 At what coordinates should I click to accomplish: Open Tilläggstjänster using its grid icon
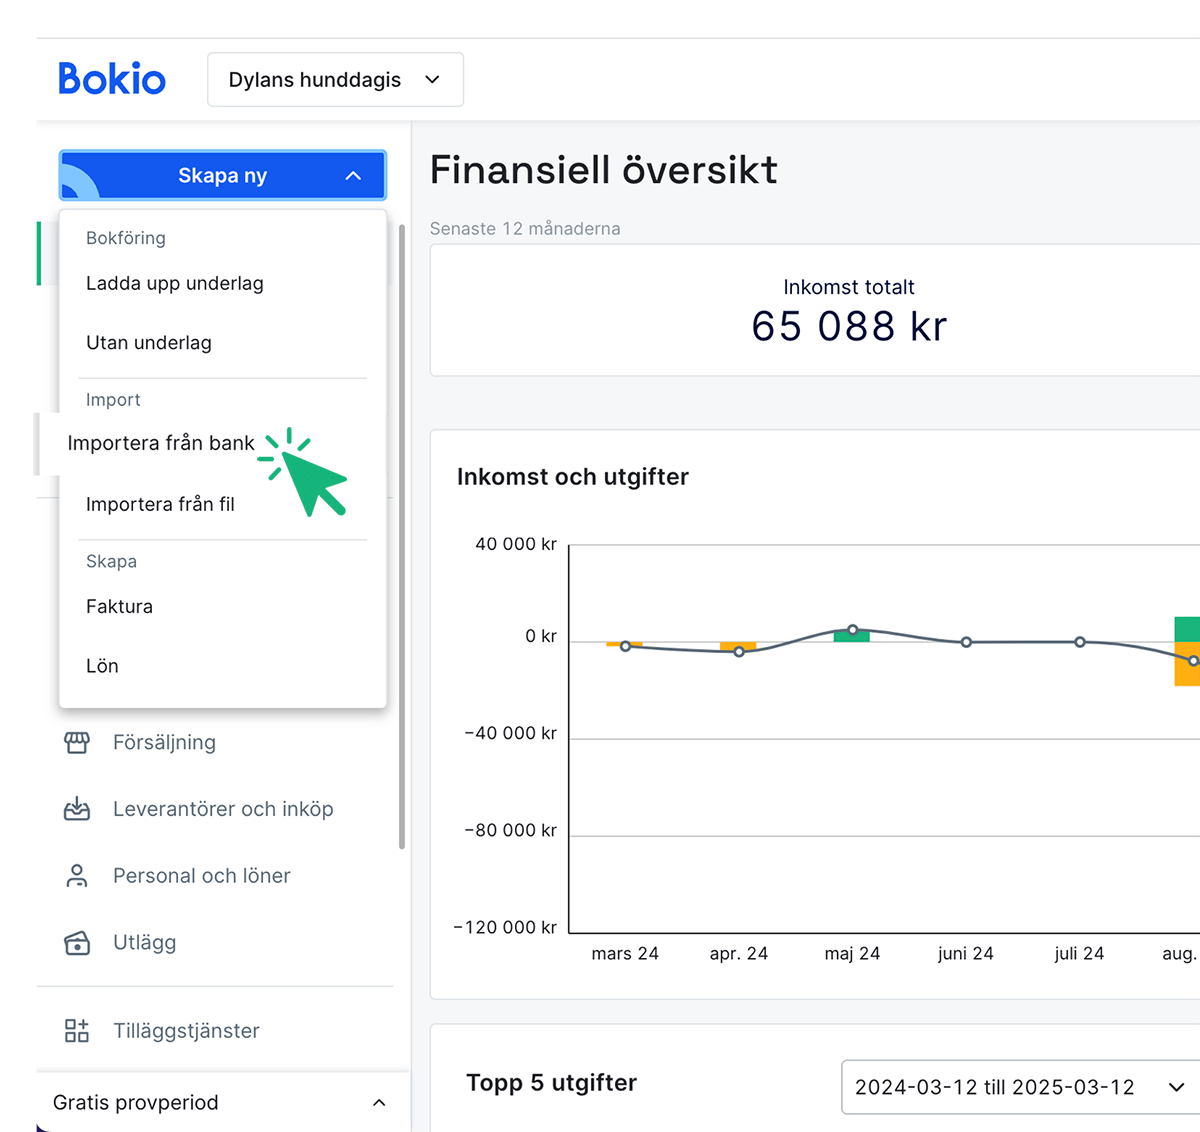pyautogui.click(x=77, y=1030)
